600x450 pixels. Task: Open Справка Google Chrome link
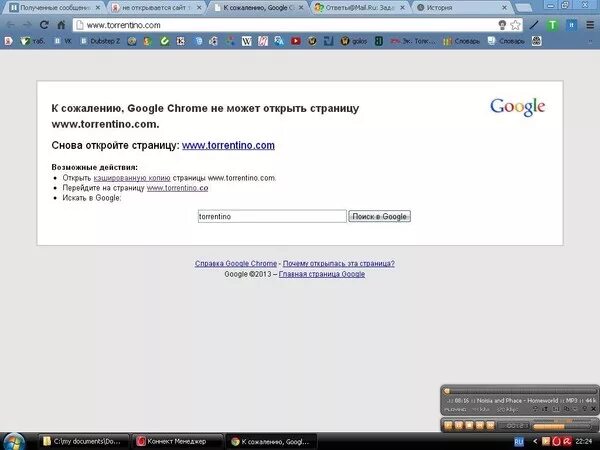(x=236, y=263)
